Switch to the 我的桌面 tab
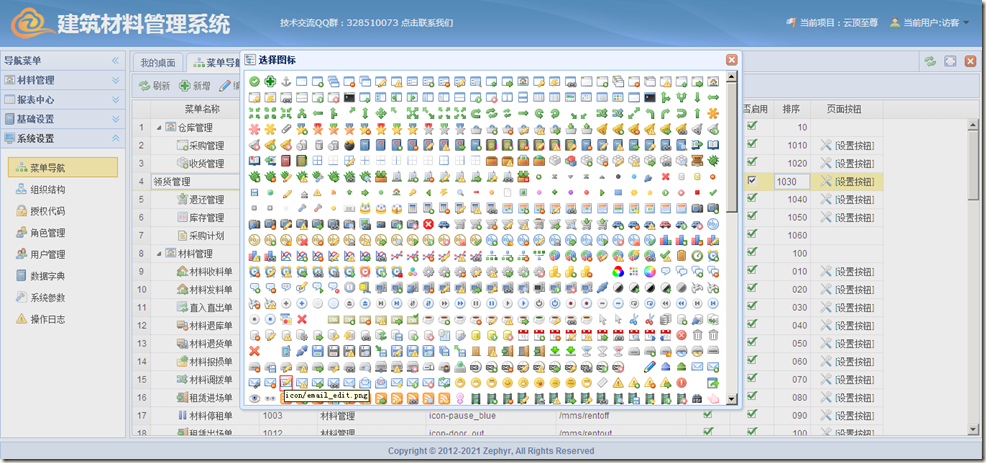Screen dimensions: 986x463 (x=158, y=62)
